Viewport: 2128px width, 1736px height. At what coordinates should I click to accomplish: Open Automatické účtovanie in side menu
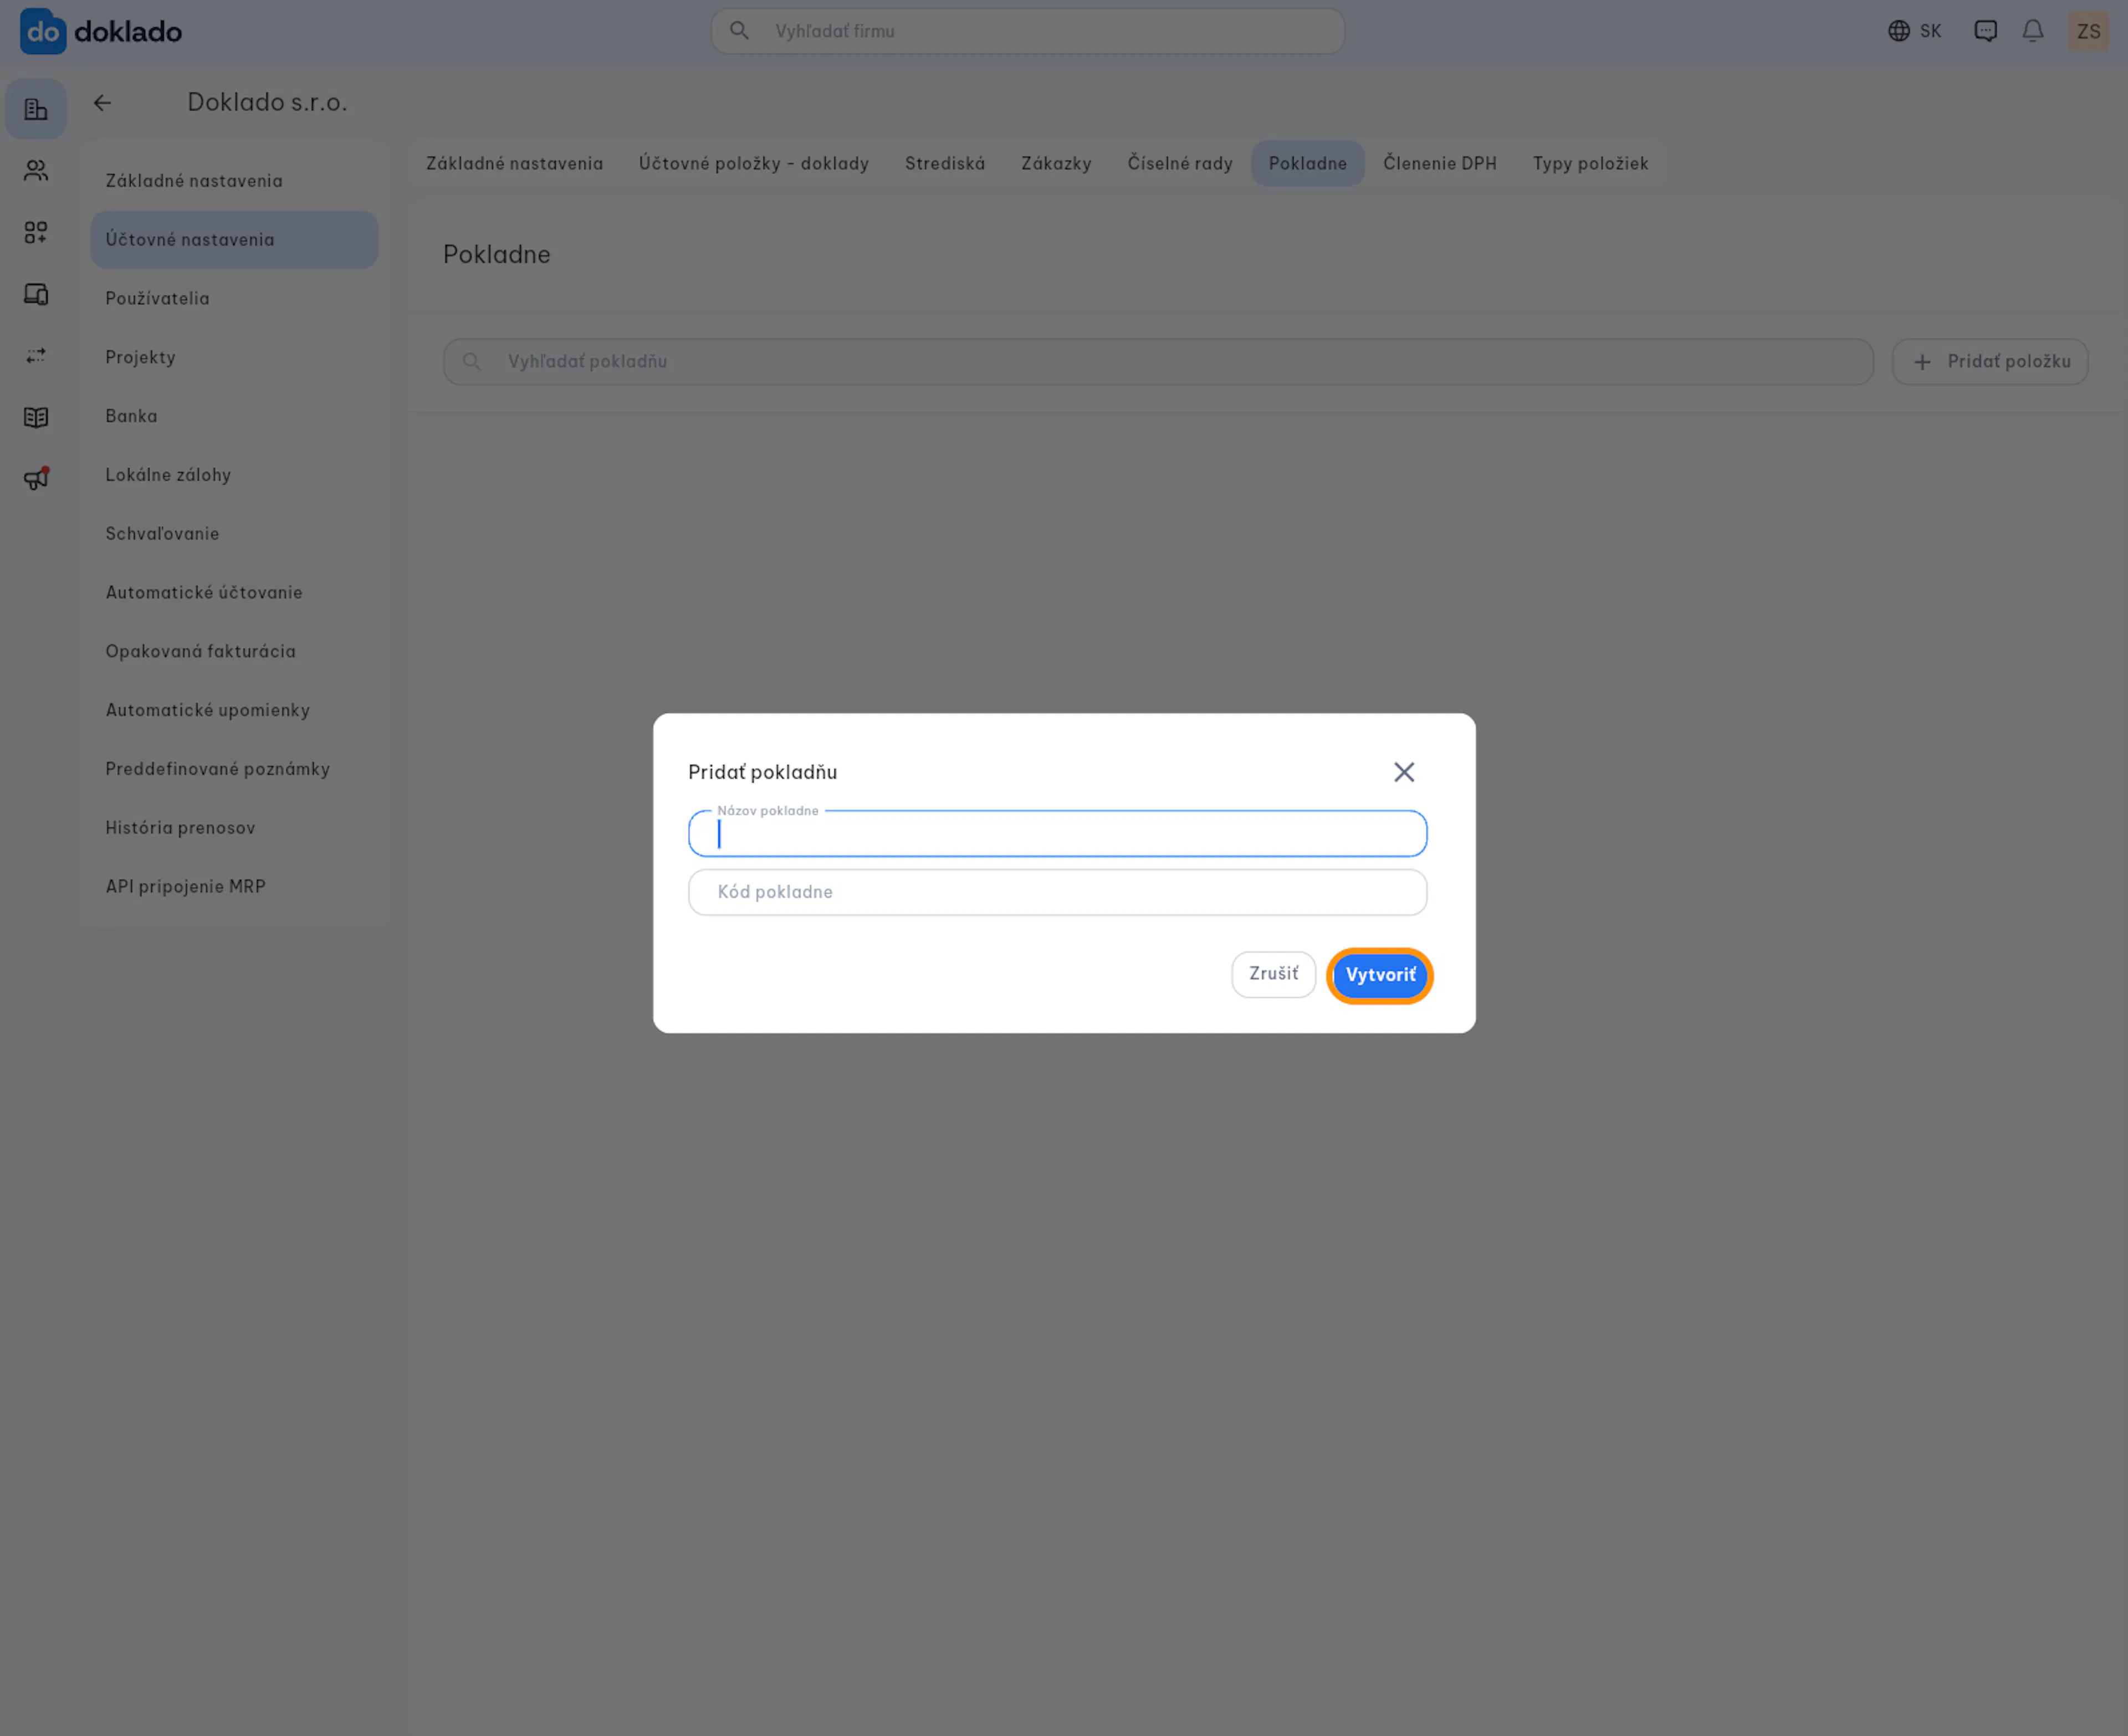[x=234, y=593]
